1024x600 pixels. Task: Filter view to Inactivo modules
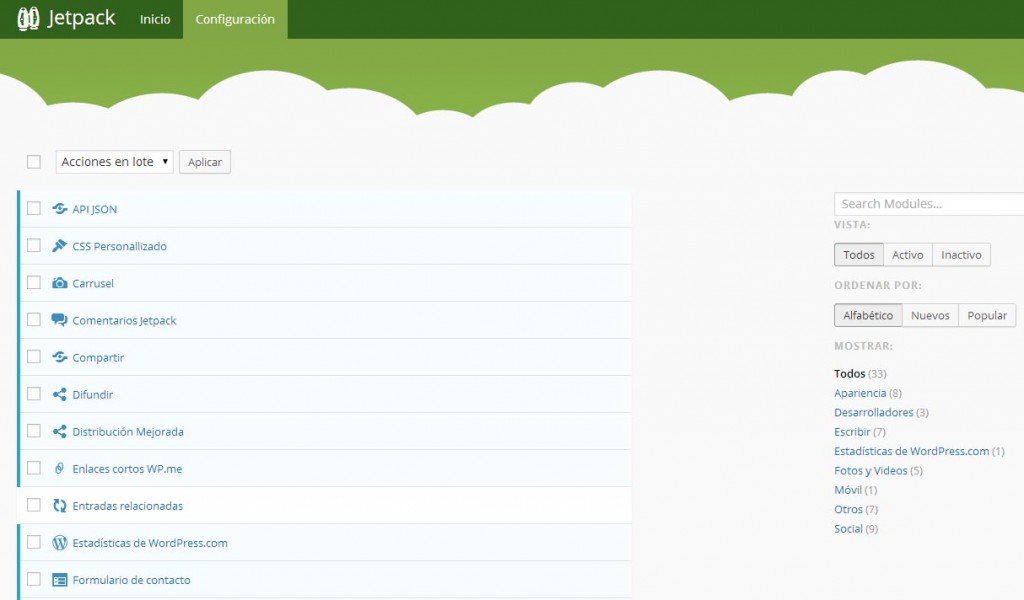click(961, 255)
